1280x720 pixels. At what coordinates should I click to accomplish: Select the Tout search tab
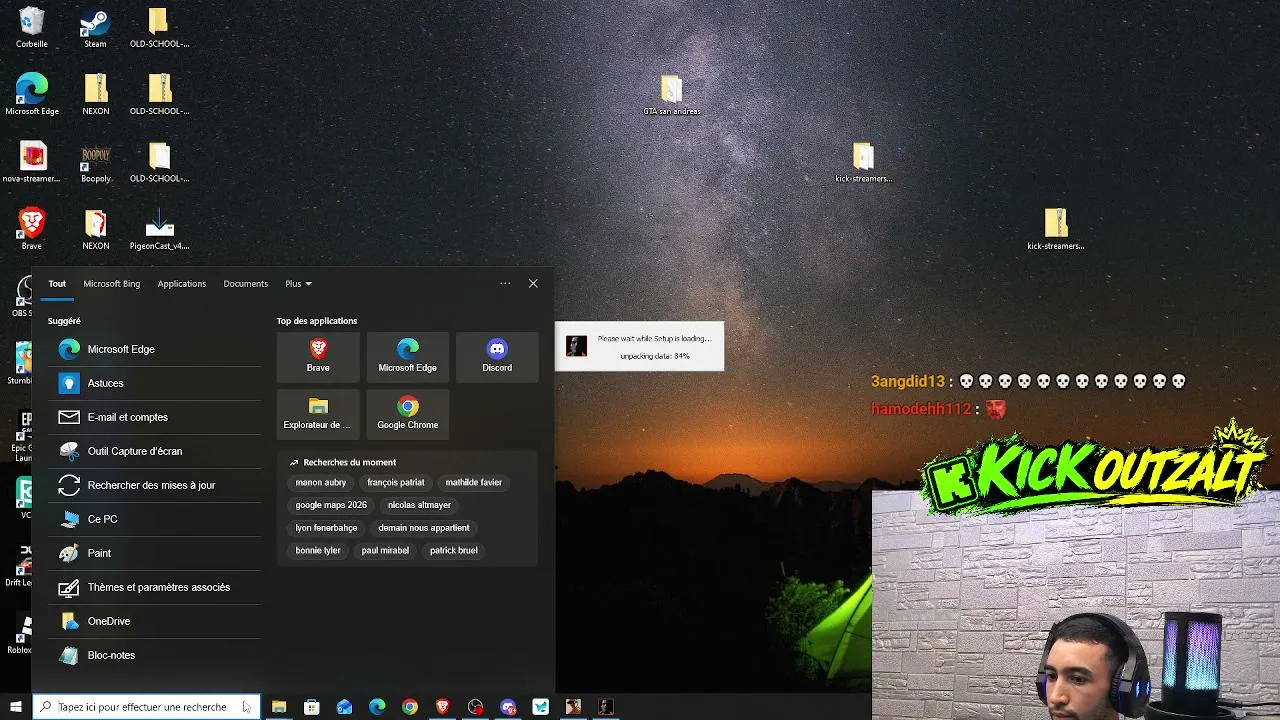(57, 284)
